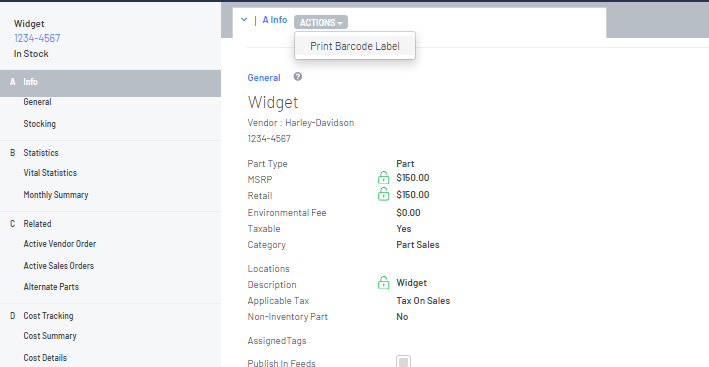709x367 pixels.
Task: Click the Widget description value
Action: [411, 282]
